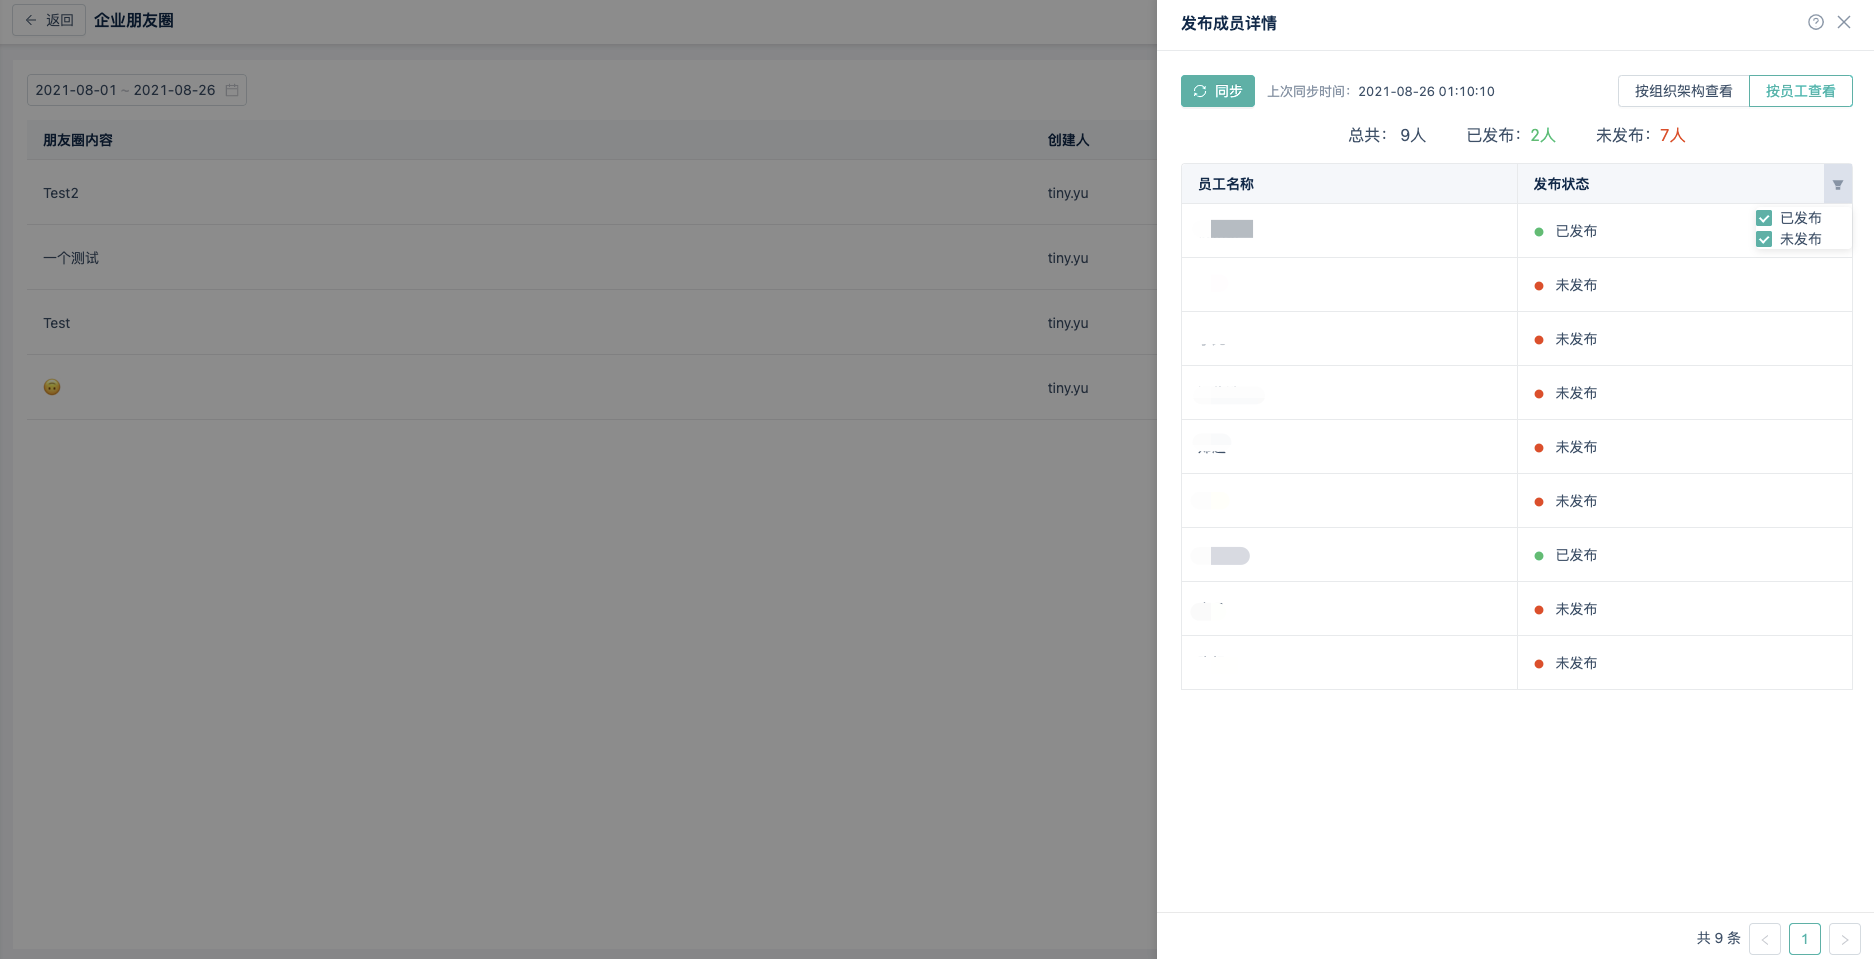1874x959 pixels.
Task: Select the 一个测试 moments row
Action: click(592, 258)
